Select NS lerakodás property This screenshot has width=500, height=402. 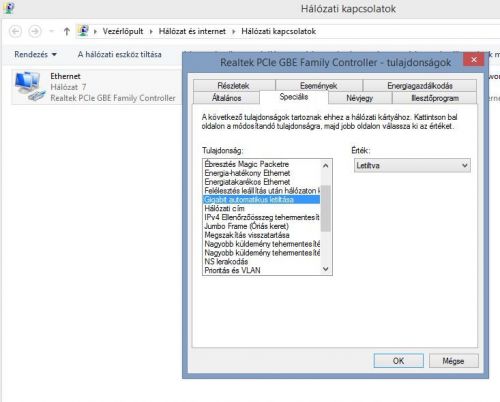[262, 261]
